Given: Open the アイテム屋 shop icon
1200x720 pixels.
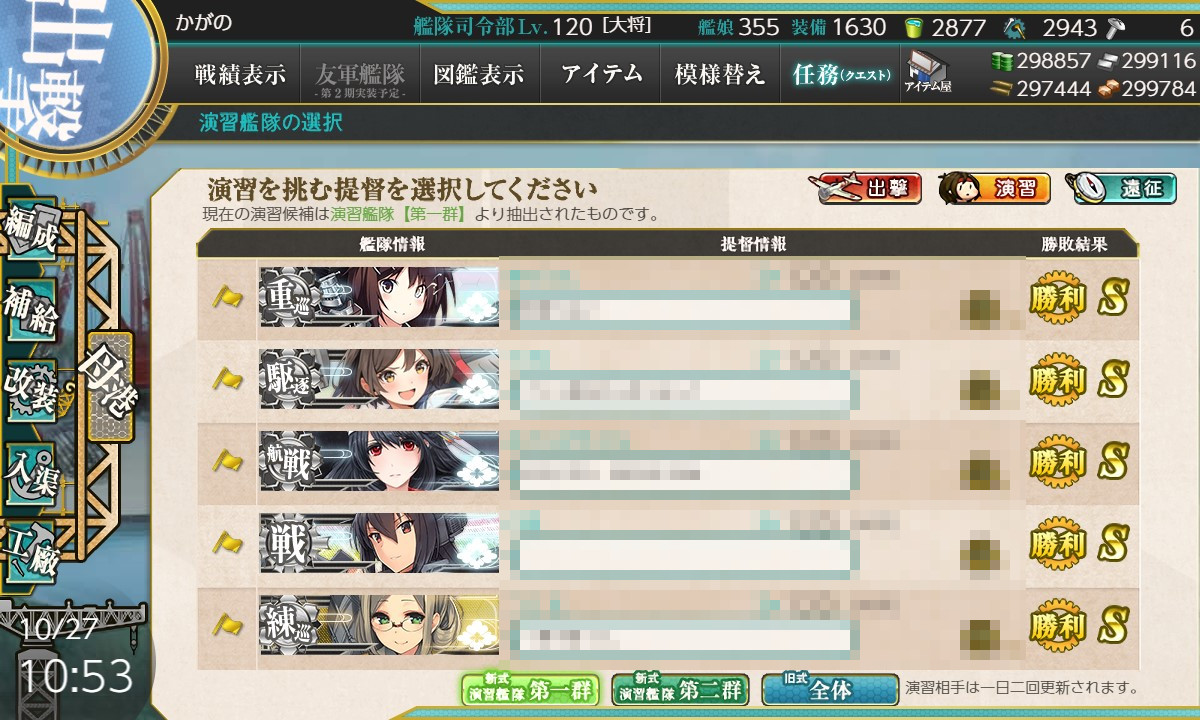Looking at the screenshot, I should (x=928, y=73).
